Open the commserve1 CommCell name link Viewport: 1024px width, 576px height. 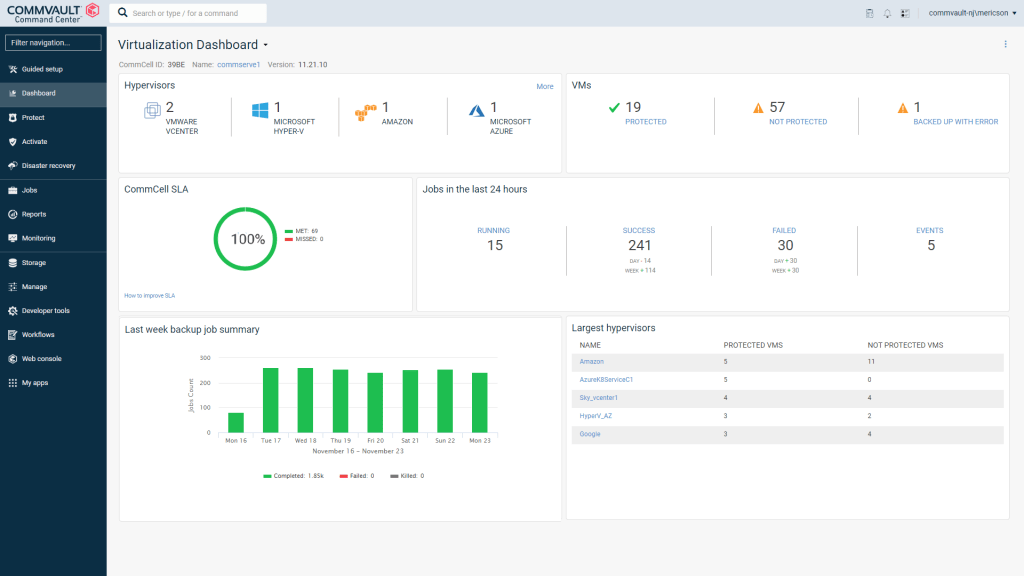click(x=238, y=65)
